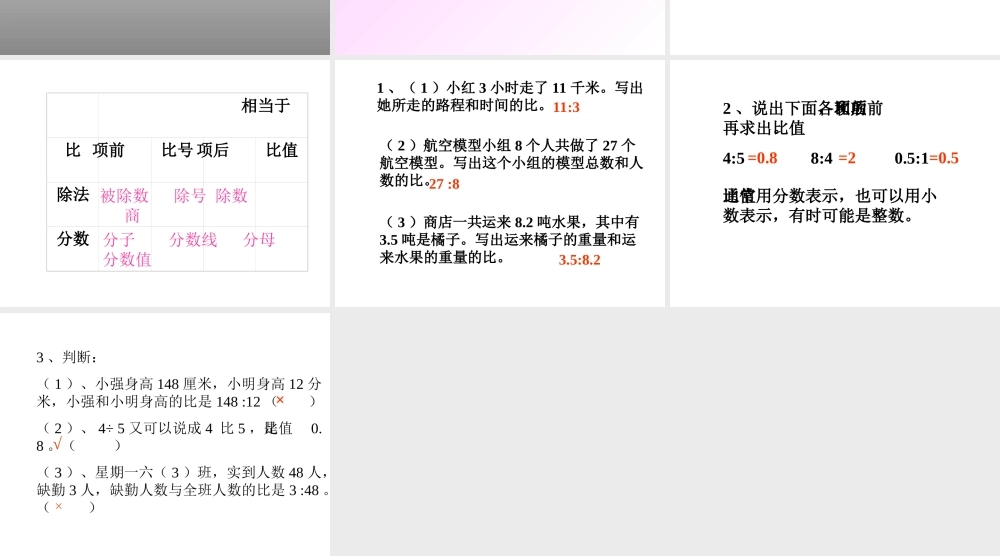Click the 比值 table cell
The height and width of the screenshot is (556, 1000).
[x=281, y=150]
